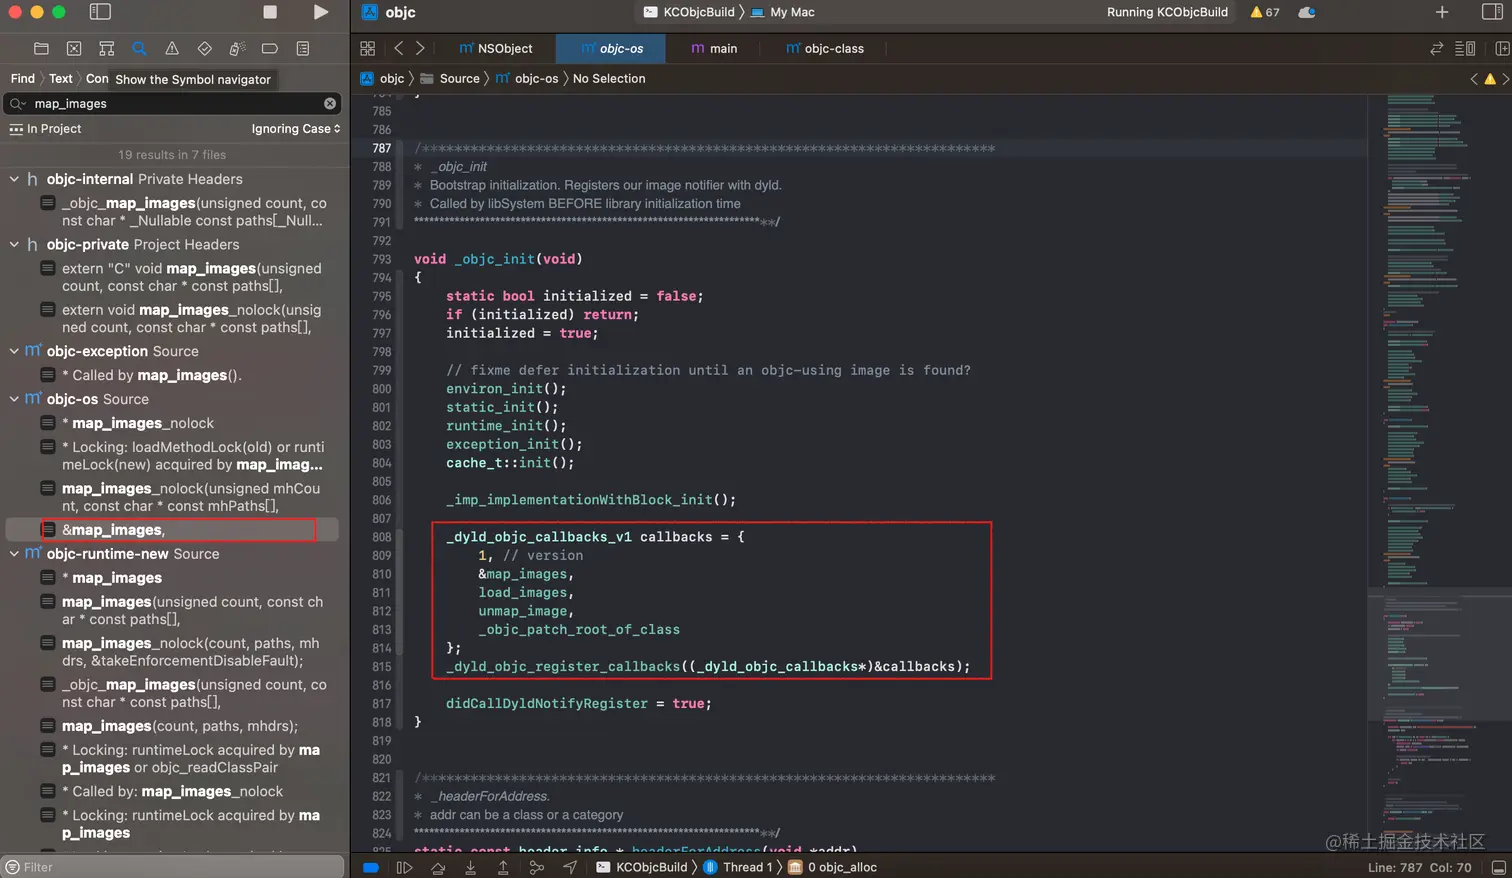Stop the running KCObjcBuild scheme
This screenshot has height=878, width=1512.
[x=270, y=12]
